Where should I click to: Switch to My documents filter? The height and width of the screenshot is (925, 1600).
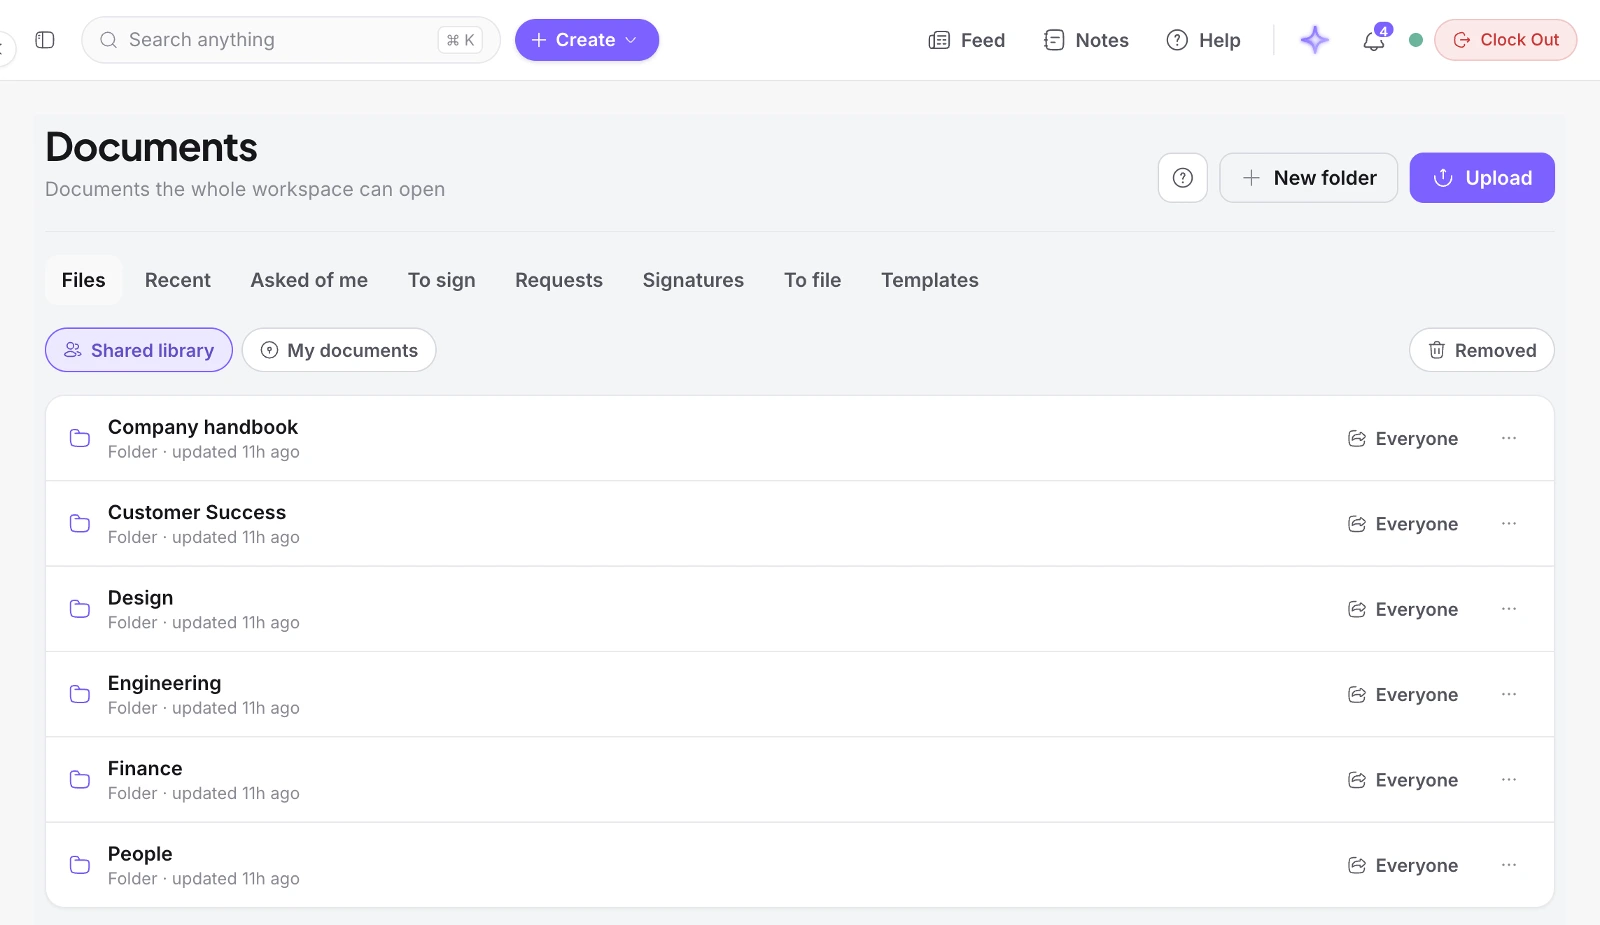(x=339, y=350)
